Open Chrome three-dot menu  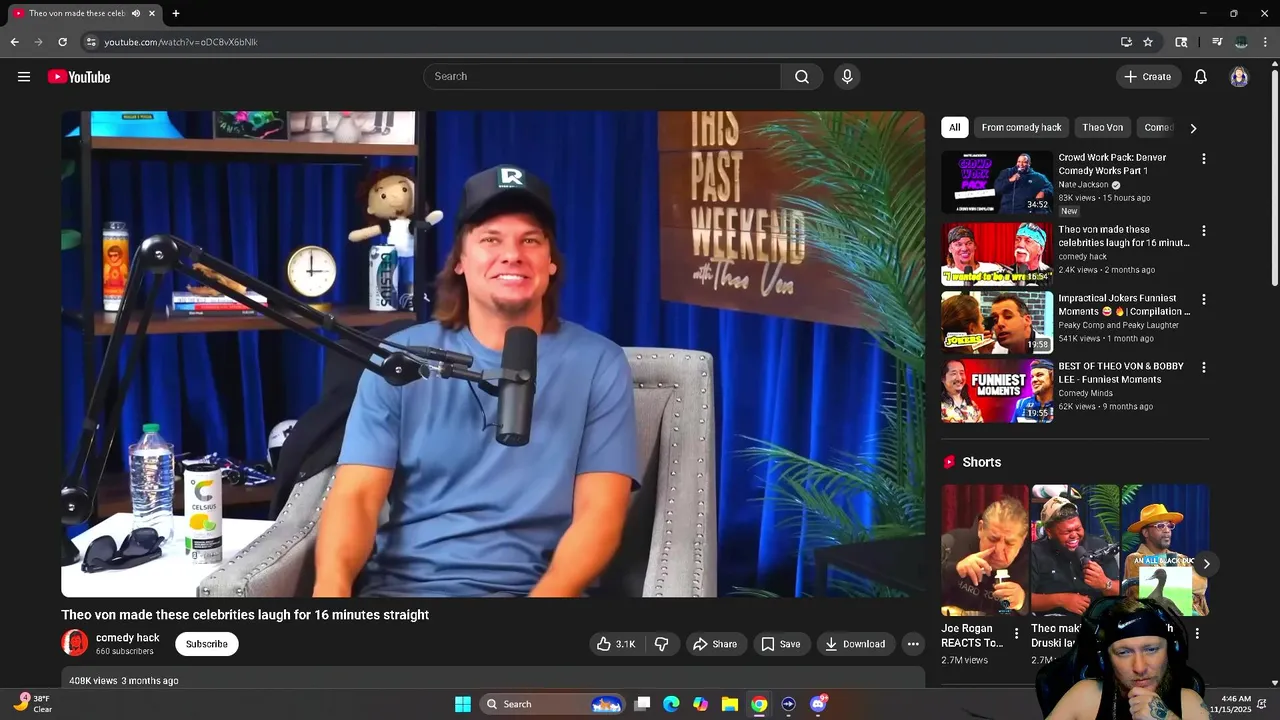tap(1266, 42)
